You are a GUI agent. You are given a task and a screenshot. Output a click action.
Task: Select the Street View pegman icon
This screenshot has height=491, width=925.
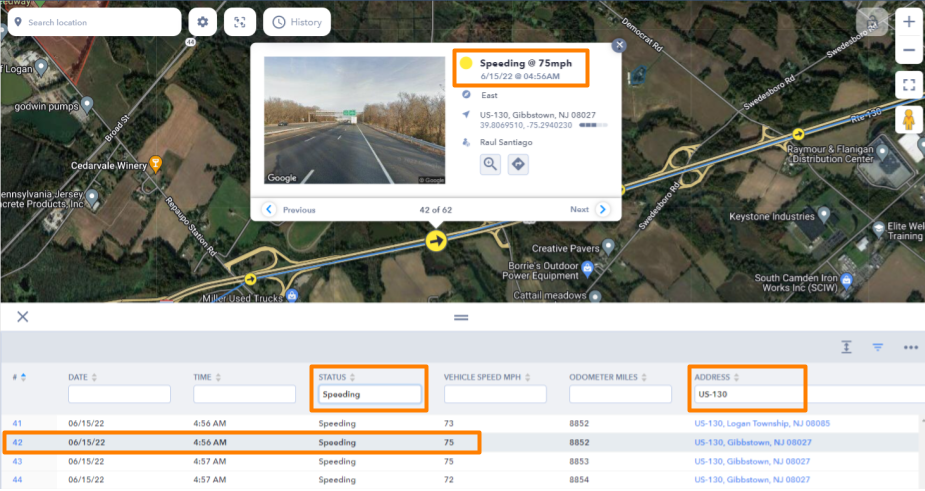[x=909, y=120]
